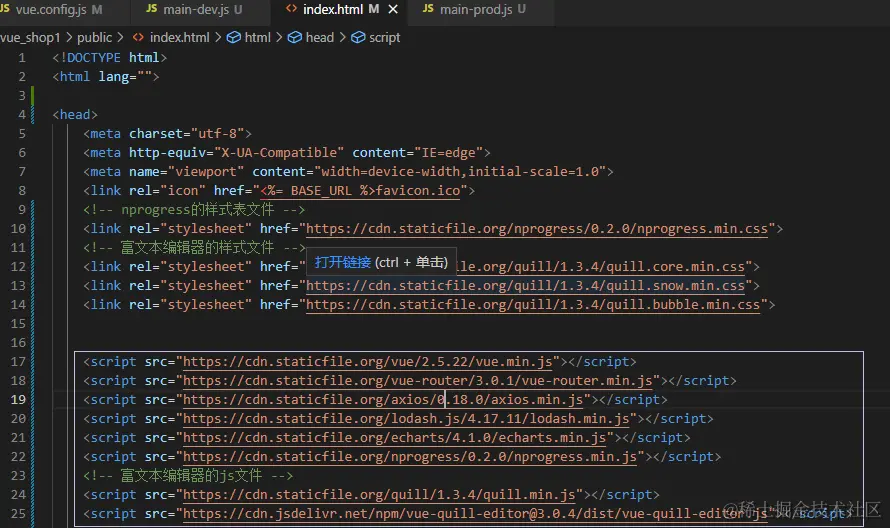890x528 pixels.
Task: Click the cube icon beside script breadcrumb
Action: pyautogui.click(x=358, y=37)
